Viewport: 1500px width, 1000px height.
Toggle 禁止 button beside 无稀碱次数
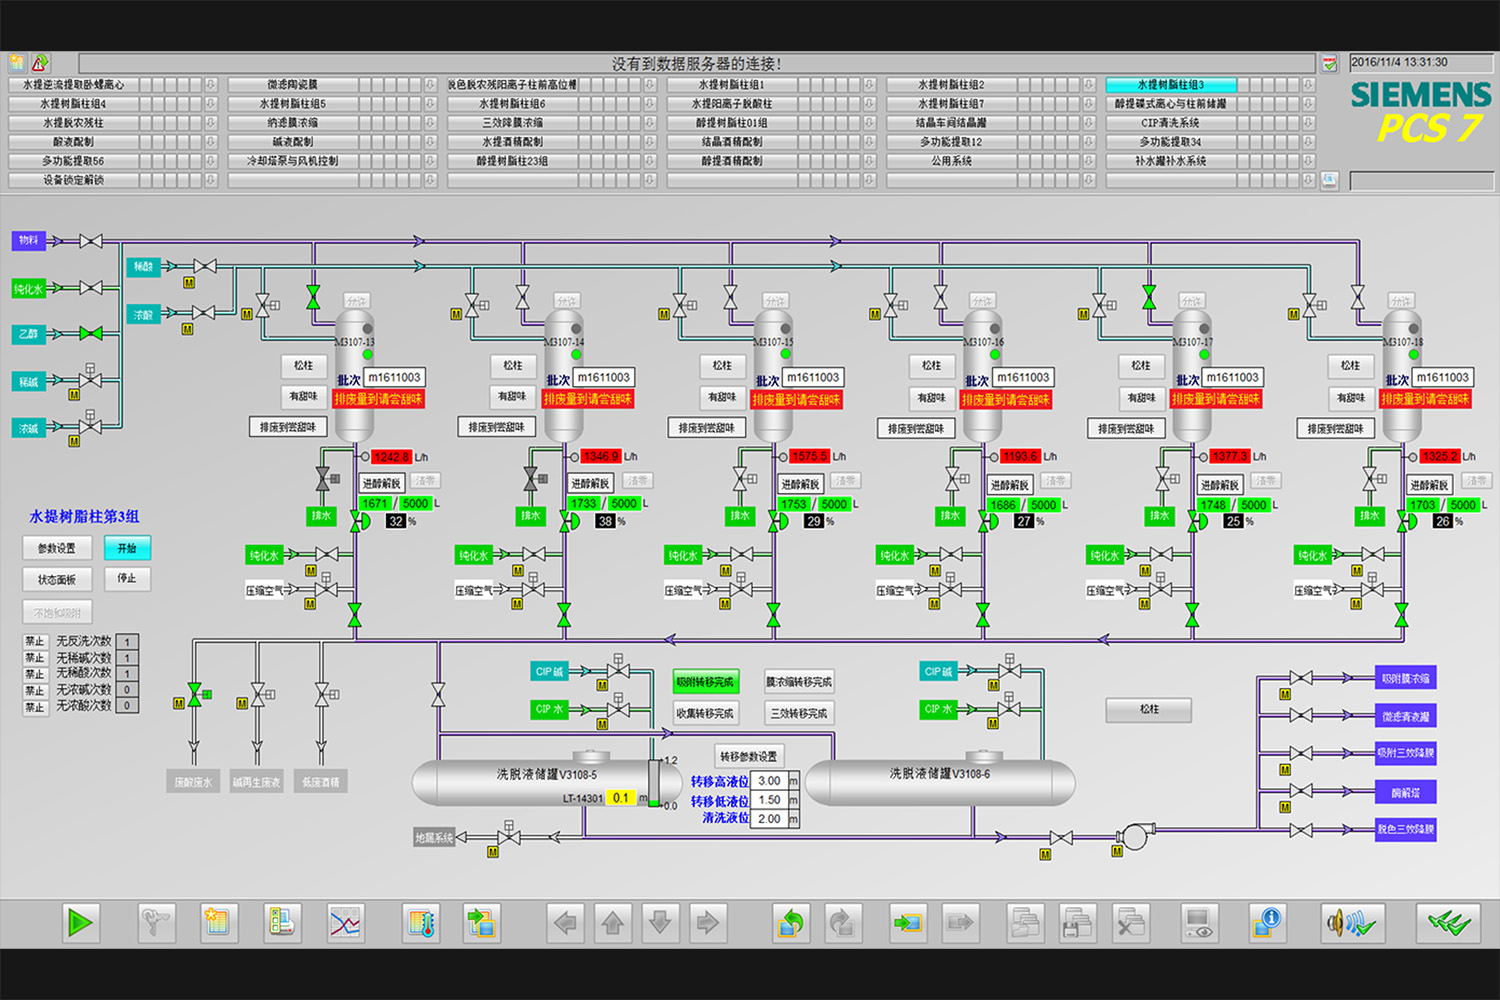(35, 658)
